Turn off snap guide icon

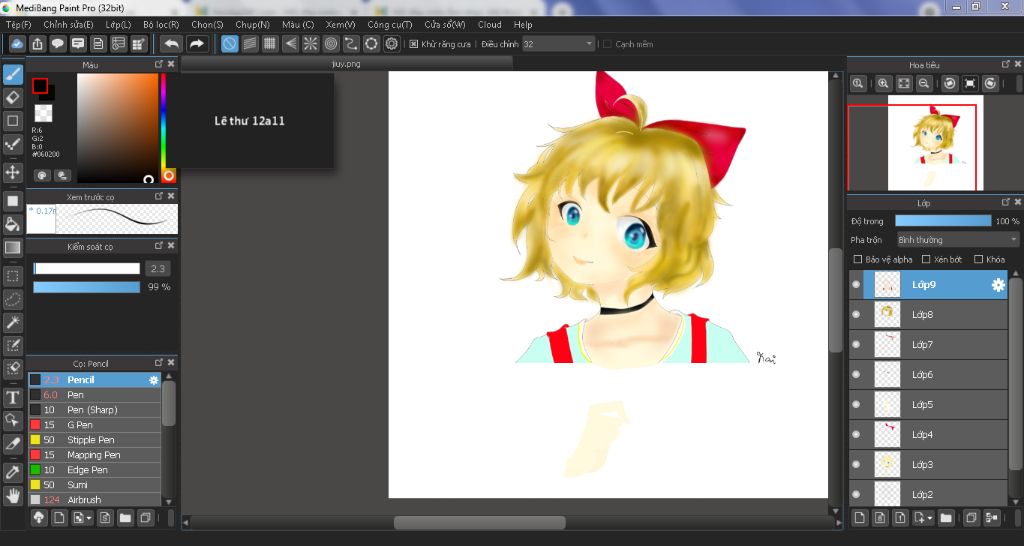pos(229,44)
